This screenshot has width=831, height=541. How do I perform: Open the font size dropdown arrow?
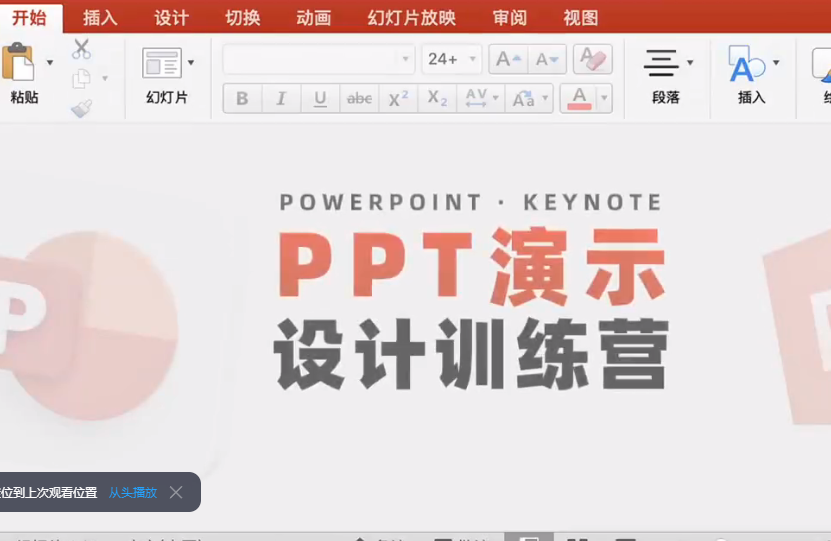(473, 59)
